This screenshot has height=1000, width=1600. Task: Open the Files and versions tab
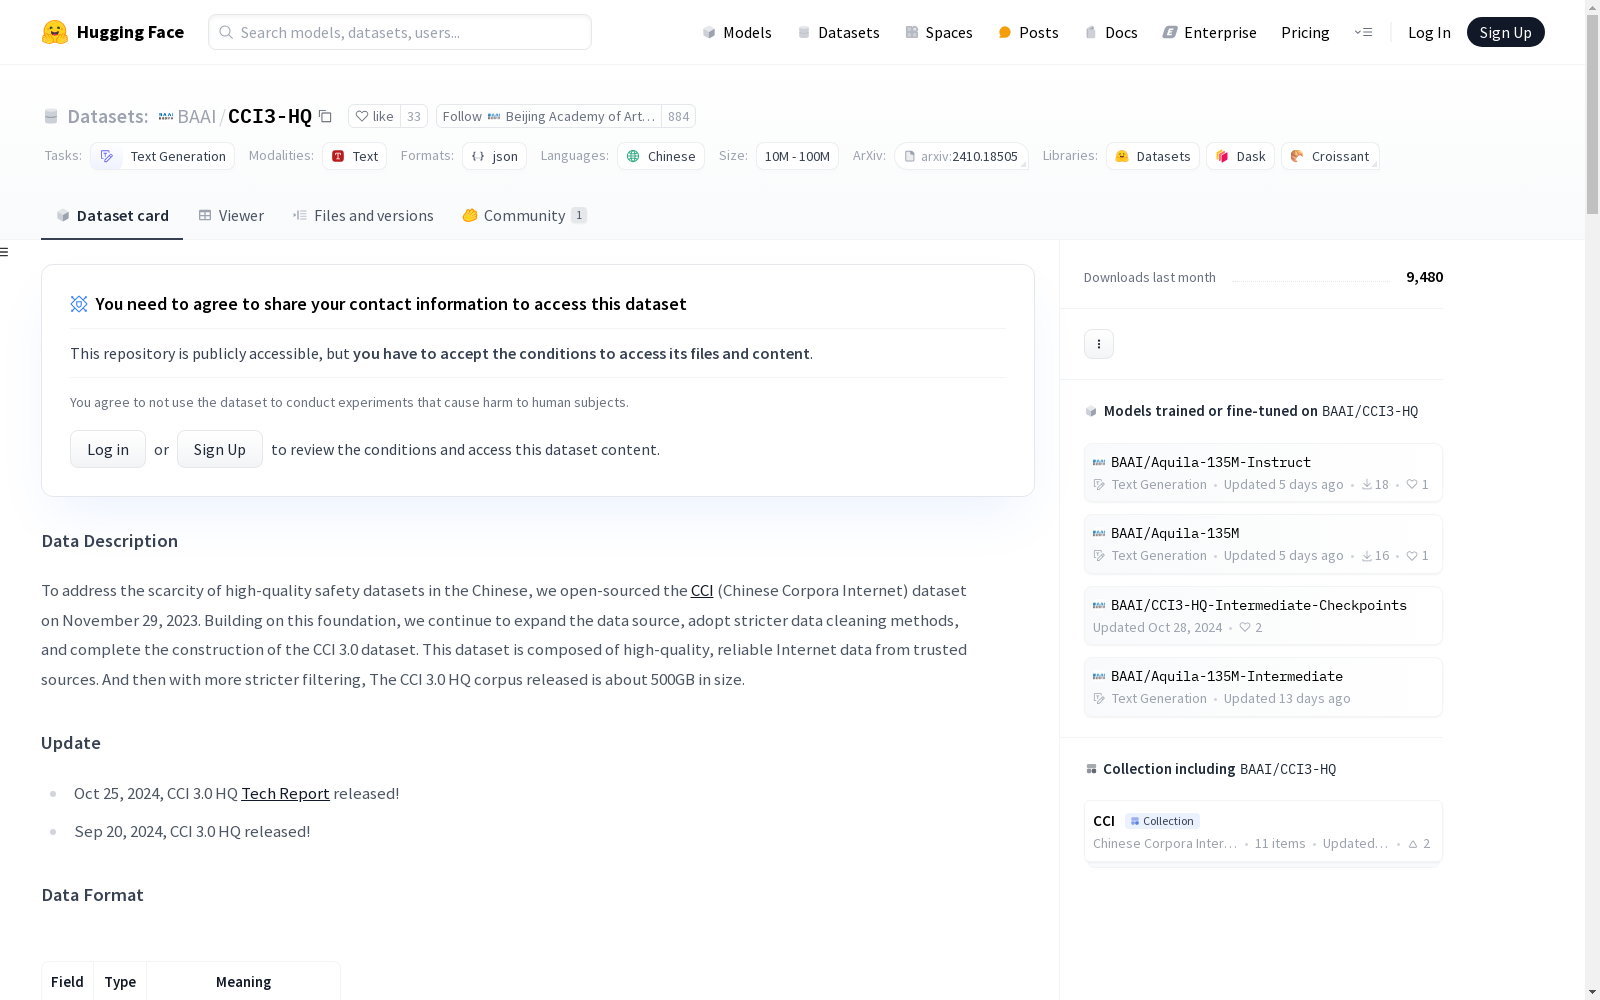pyautogui.click(x=363, y=215)
